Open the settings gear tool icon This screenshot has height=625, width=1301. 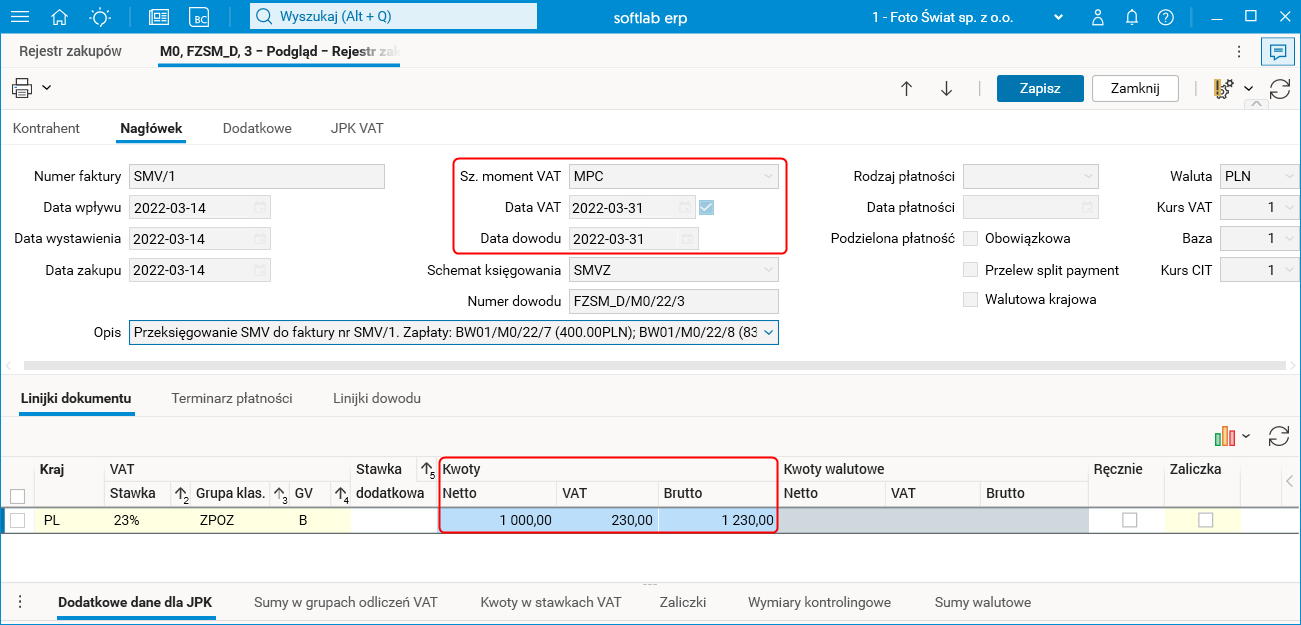tap(1223, 89)
